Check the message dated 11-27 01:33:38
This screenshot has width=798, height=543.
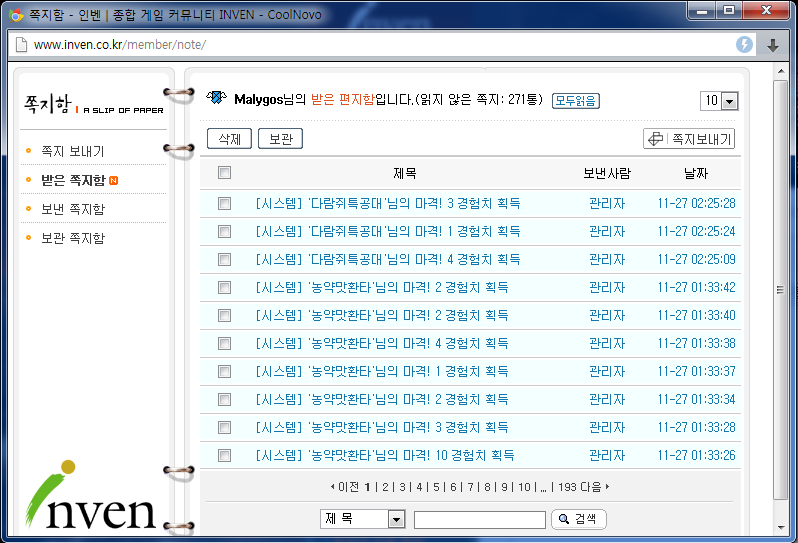click(224, 344)
